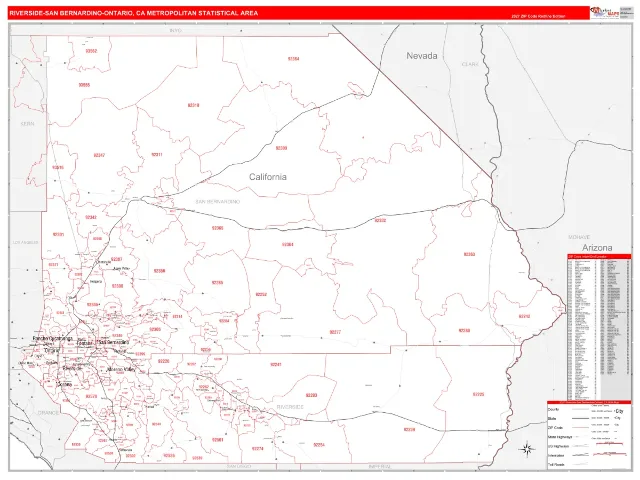This screenshot has width=640, height=480.
Task: Click the Nevada state label
Action: [x=422, y=56]
